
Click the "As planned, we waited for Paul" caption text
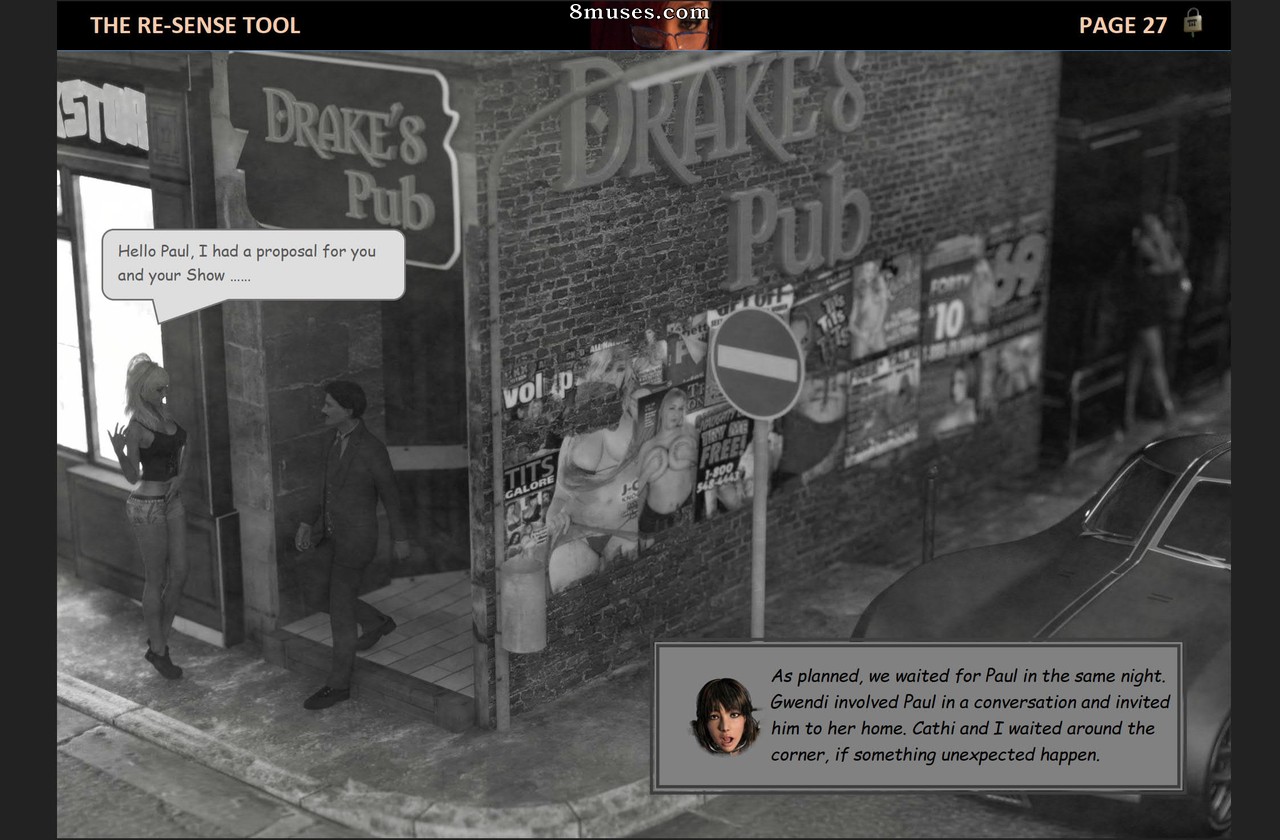970,715
